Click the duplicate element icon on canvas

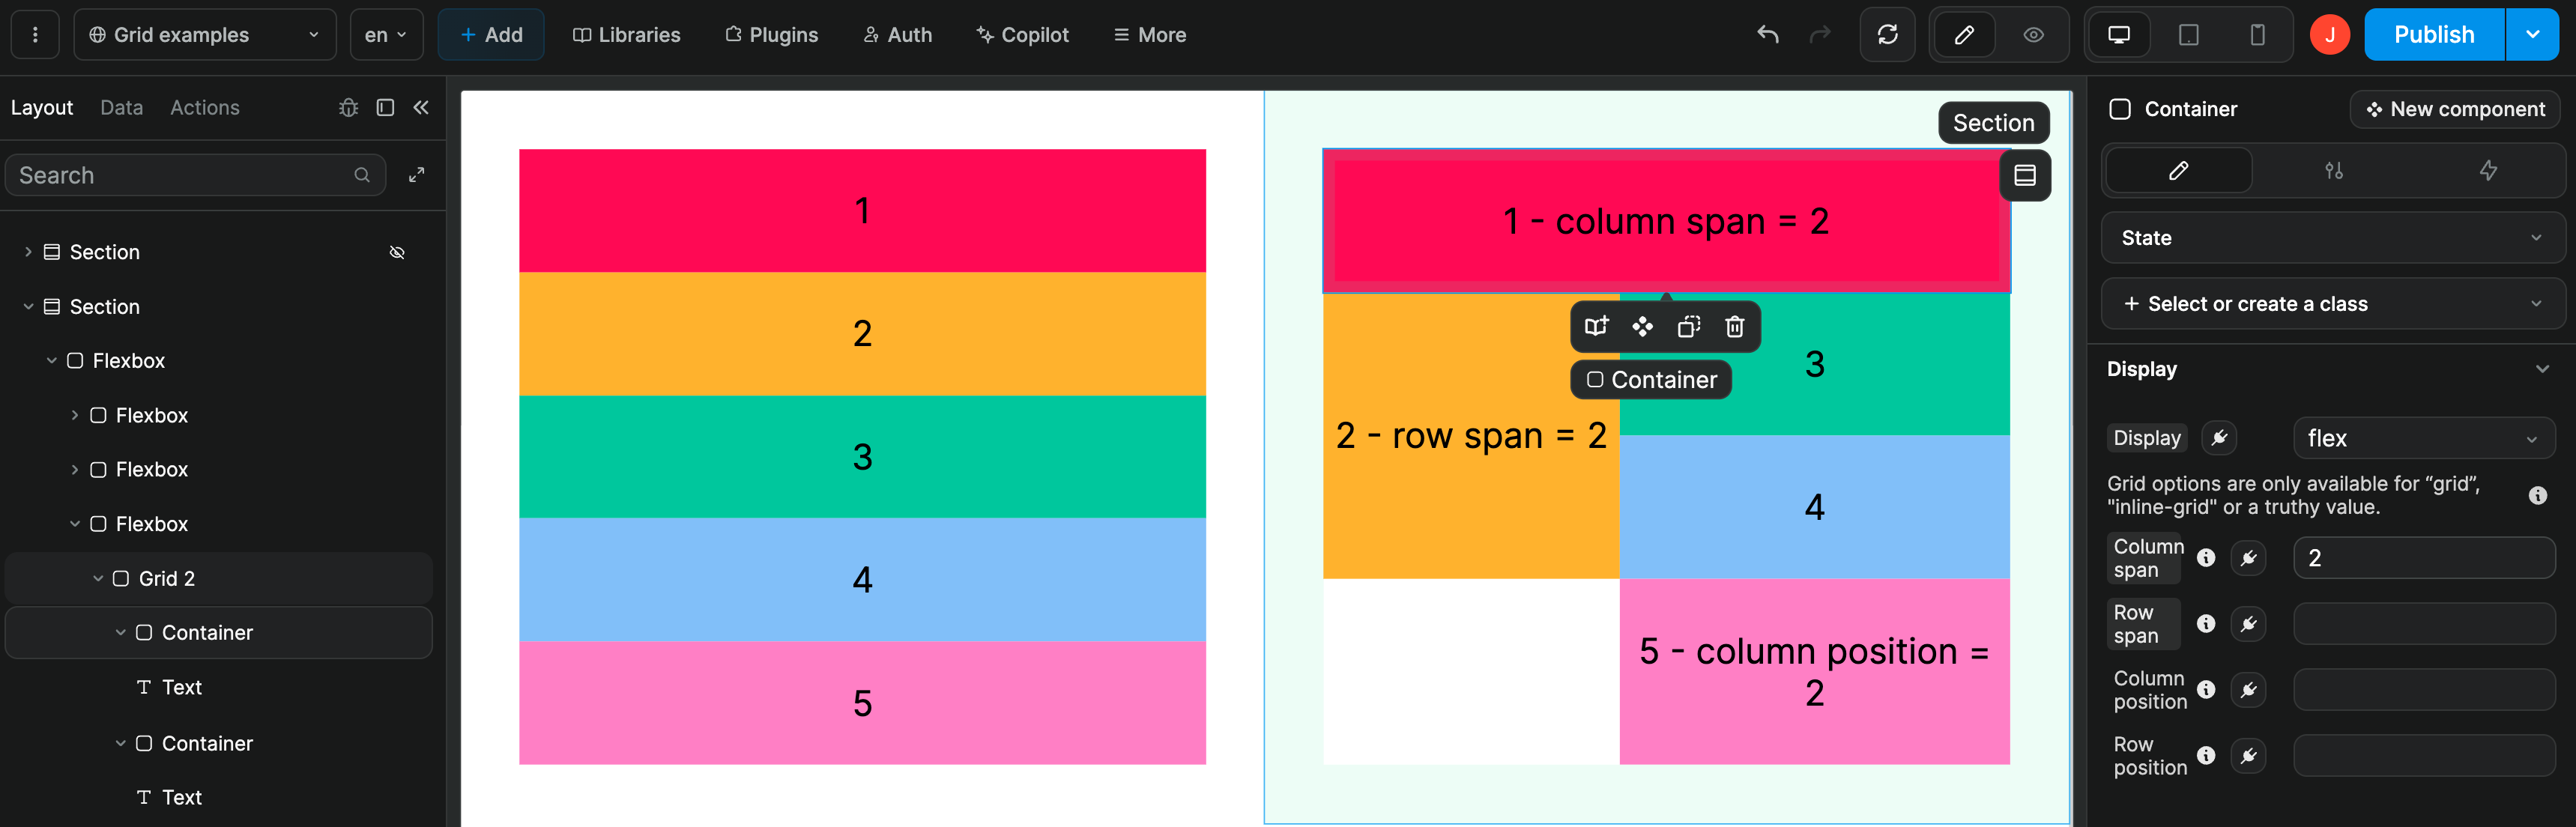click(x=1688, y=327)
